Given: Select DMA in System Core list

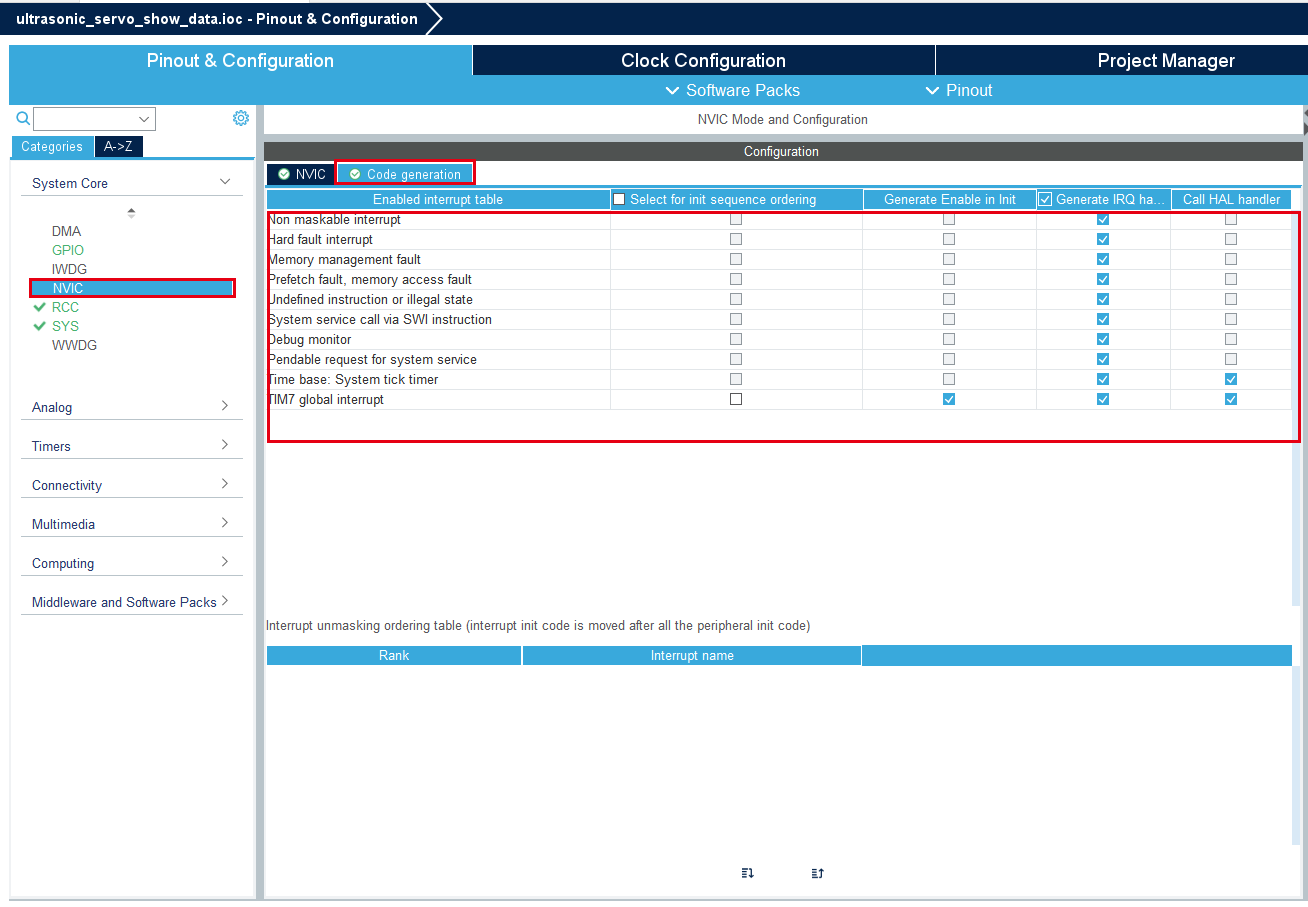Looking at the screenshot, I should tap(66, 231).
